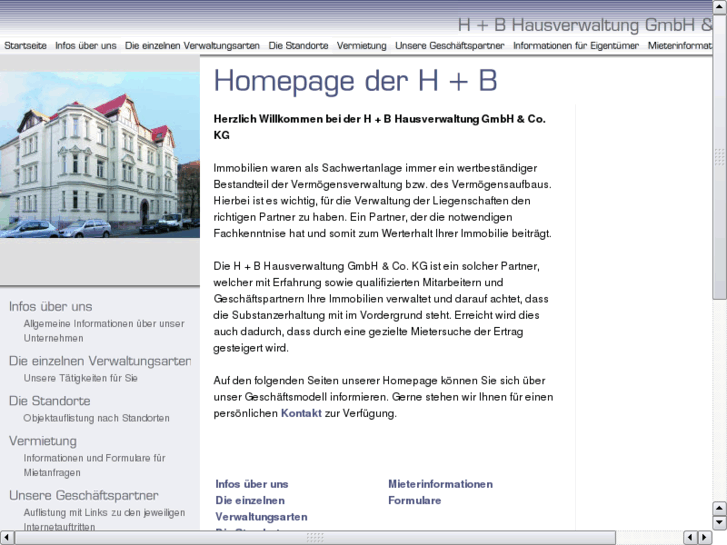The height and width of the screenshot is (545, 727).
Task: Open bottom link Formulare
Action: coord(415,500)
